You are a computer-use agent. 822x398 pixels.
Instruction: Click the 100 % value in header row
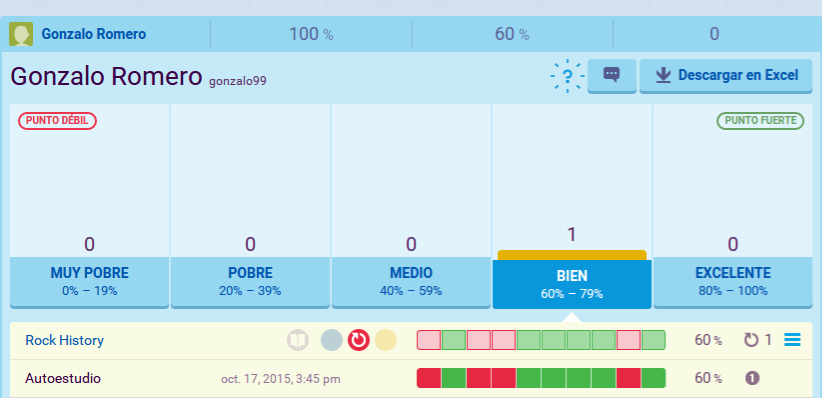(311, 34)
